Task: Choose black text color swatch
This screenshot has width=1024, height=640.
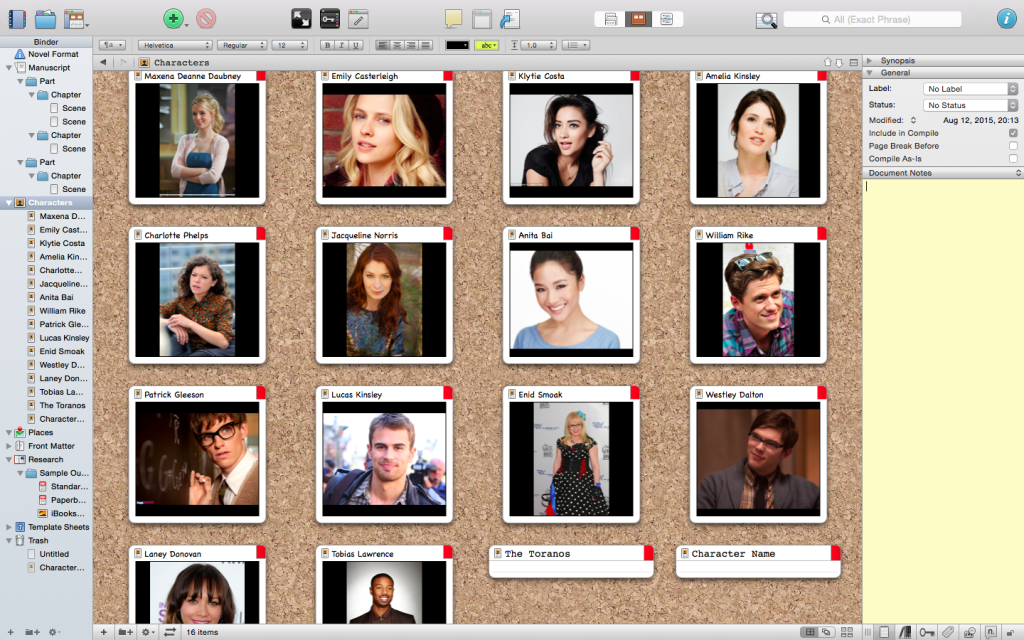Action: 457,45
